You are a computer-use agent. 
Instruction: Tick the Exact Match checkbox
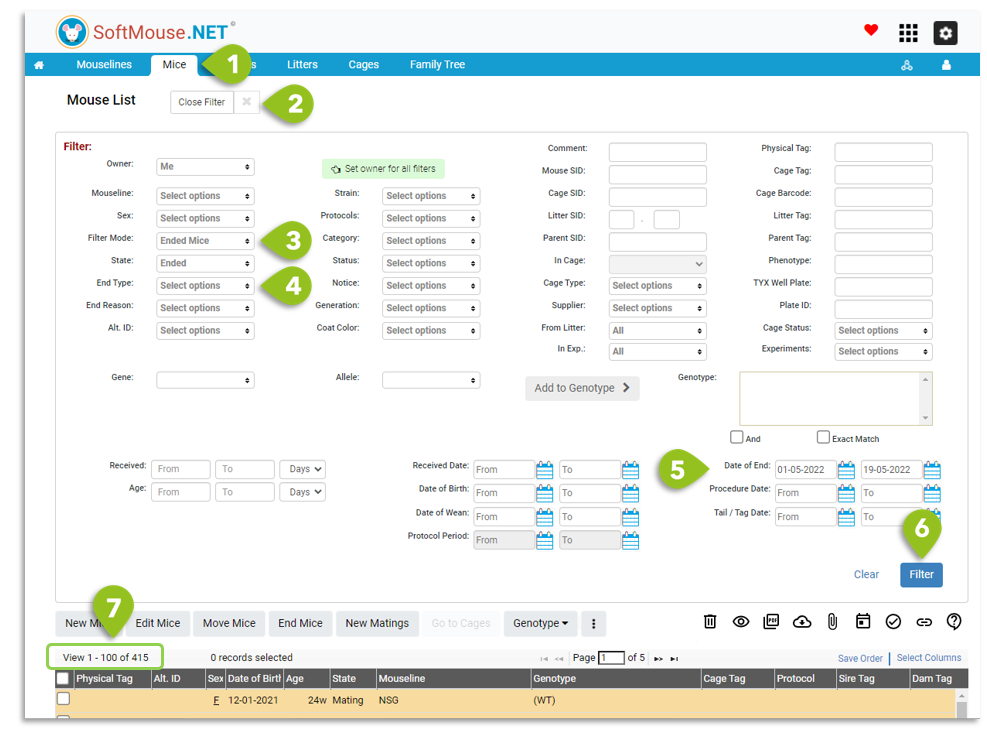click(x=823, y=437)
